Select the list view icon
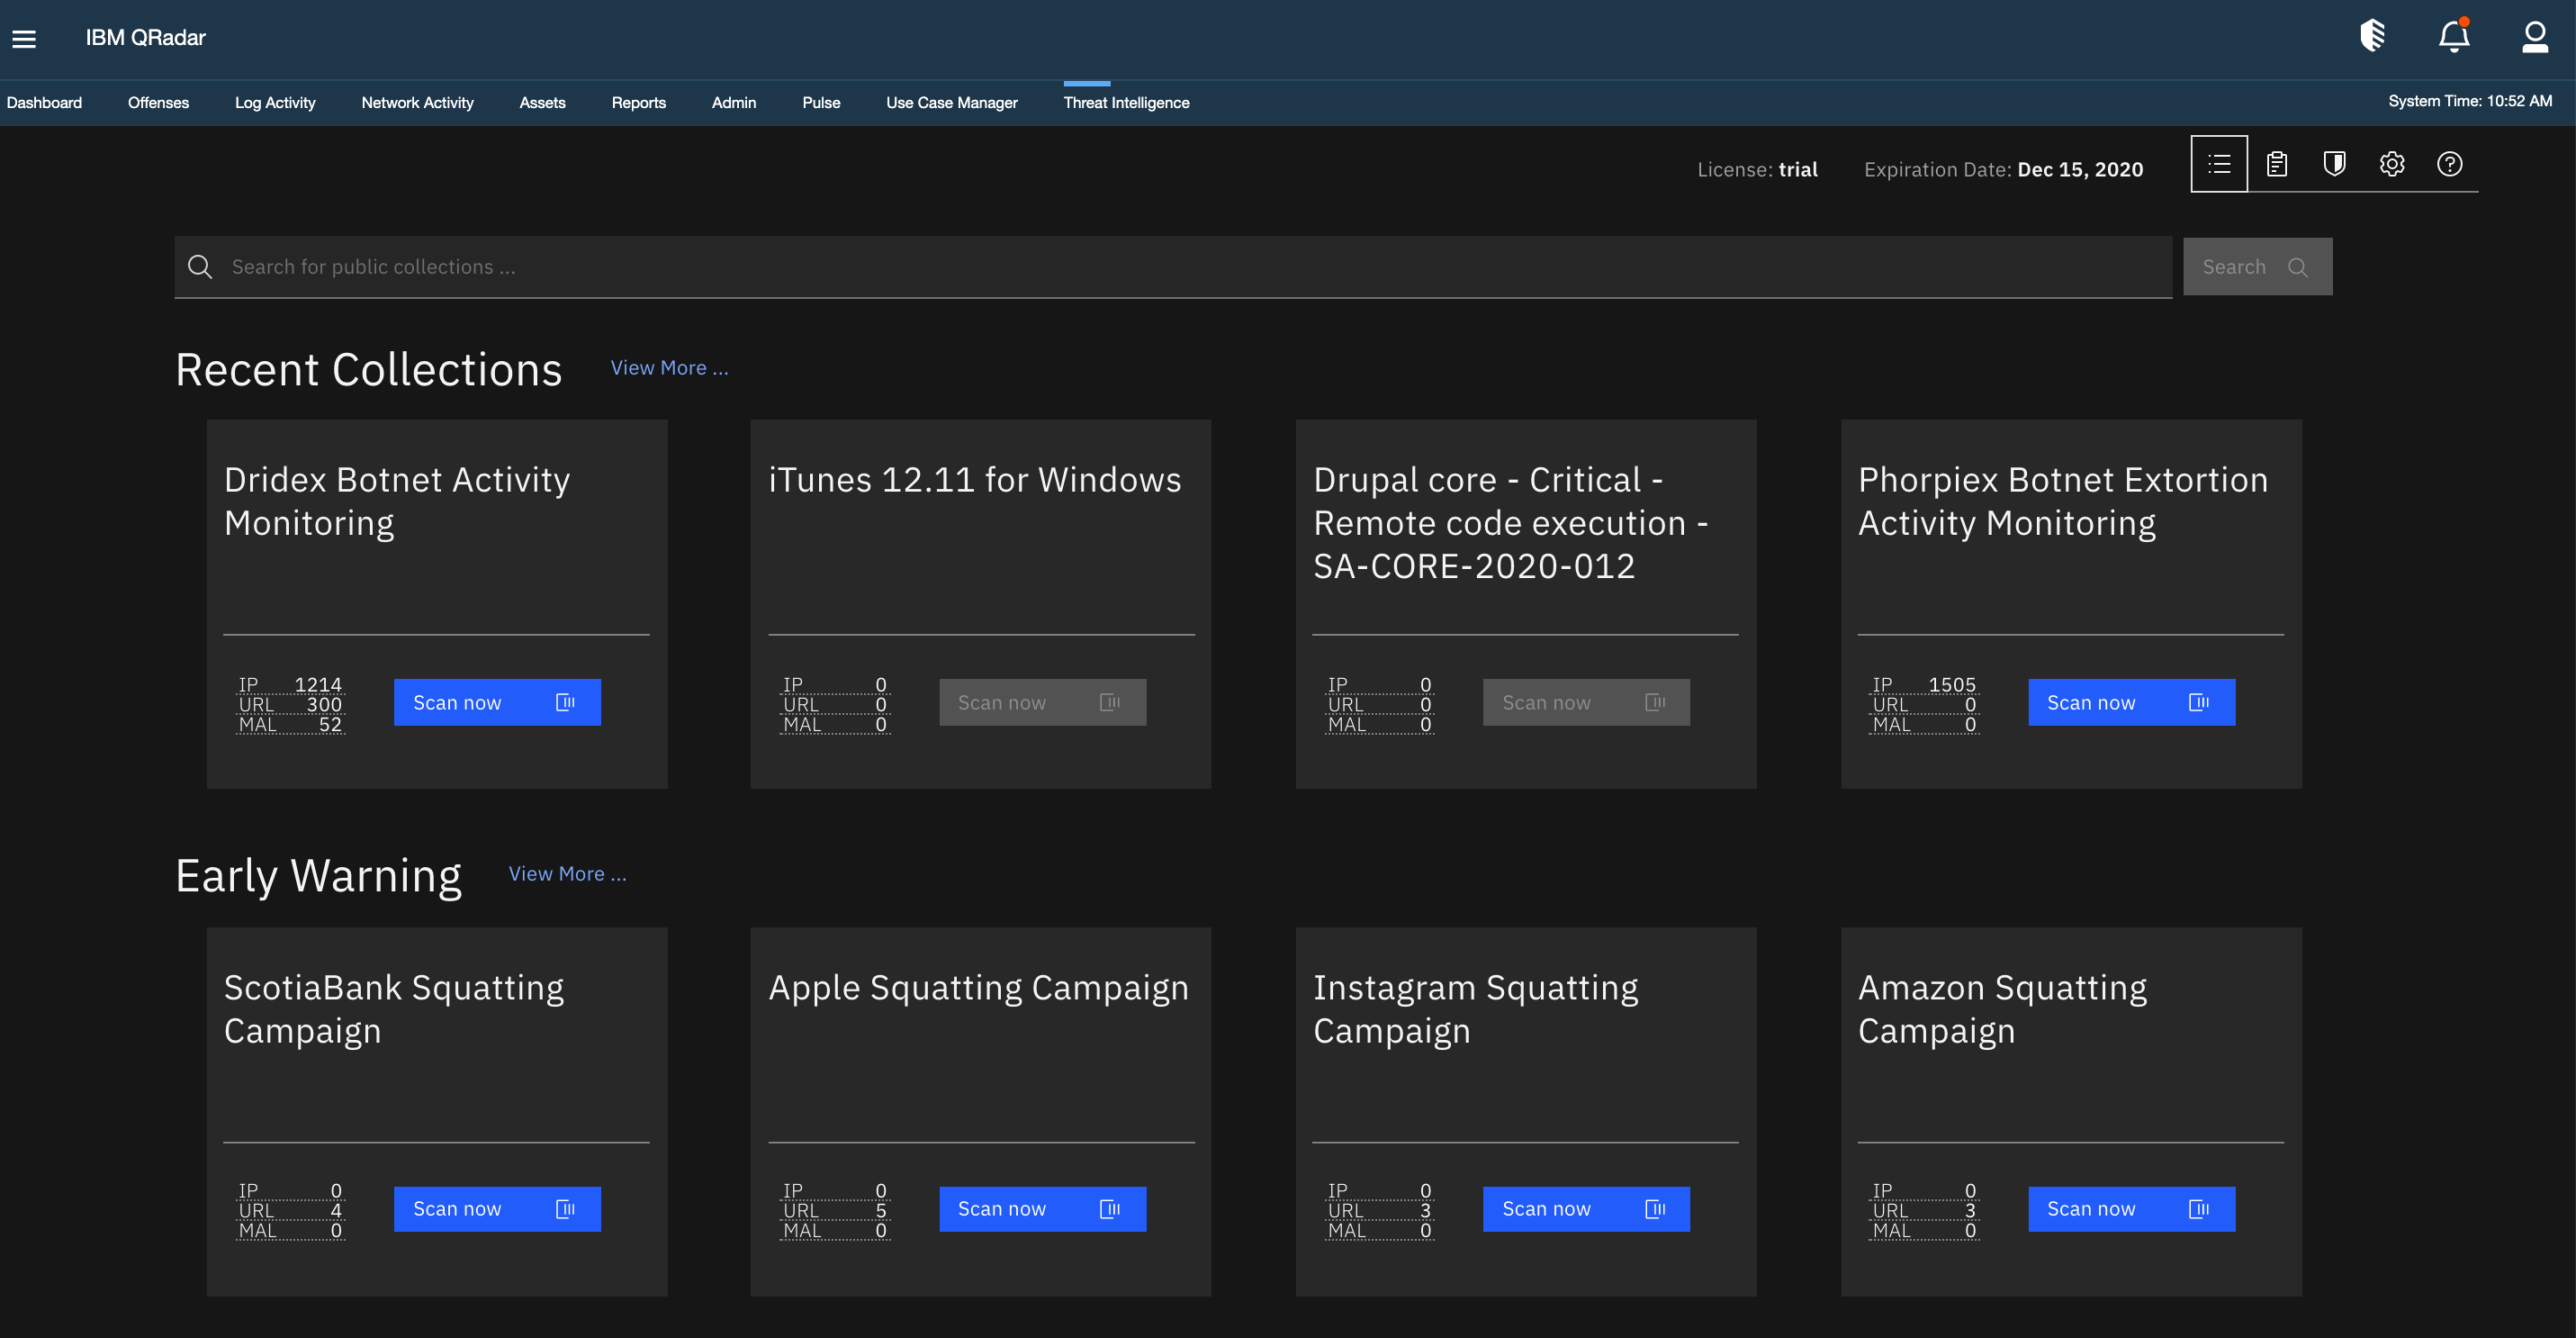The image size is (2576, 1338). coord(2219,164)
